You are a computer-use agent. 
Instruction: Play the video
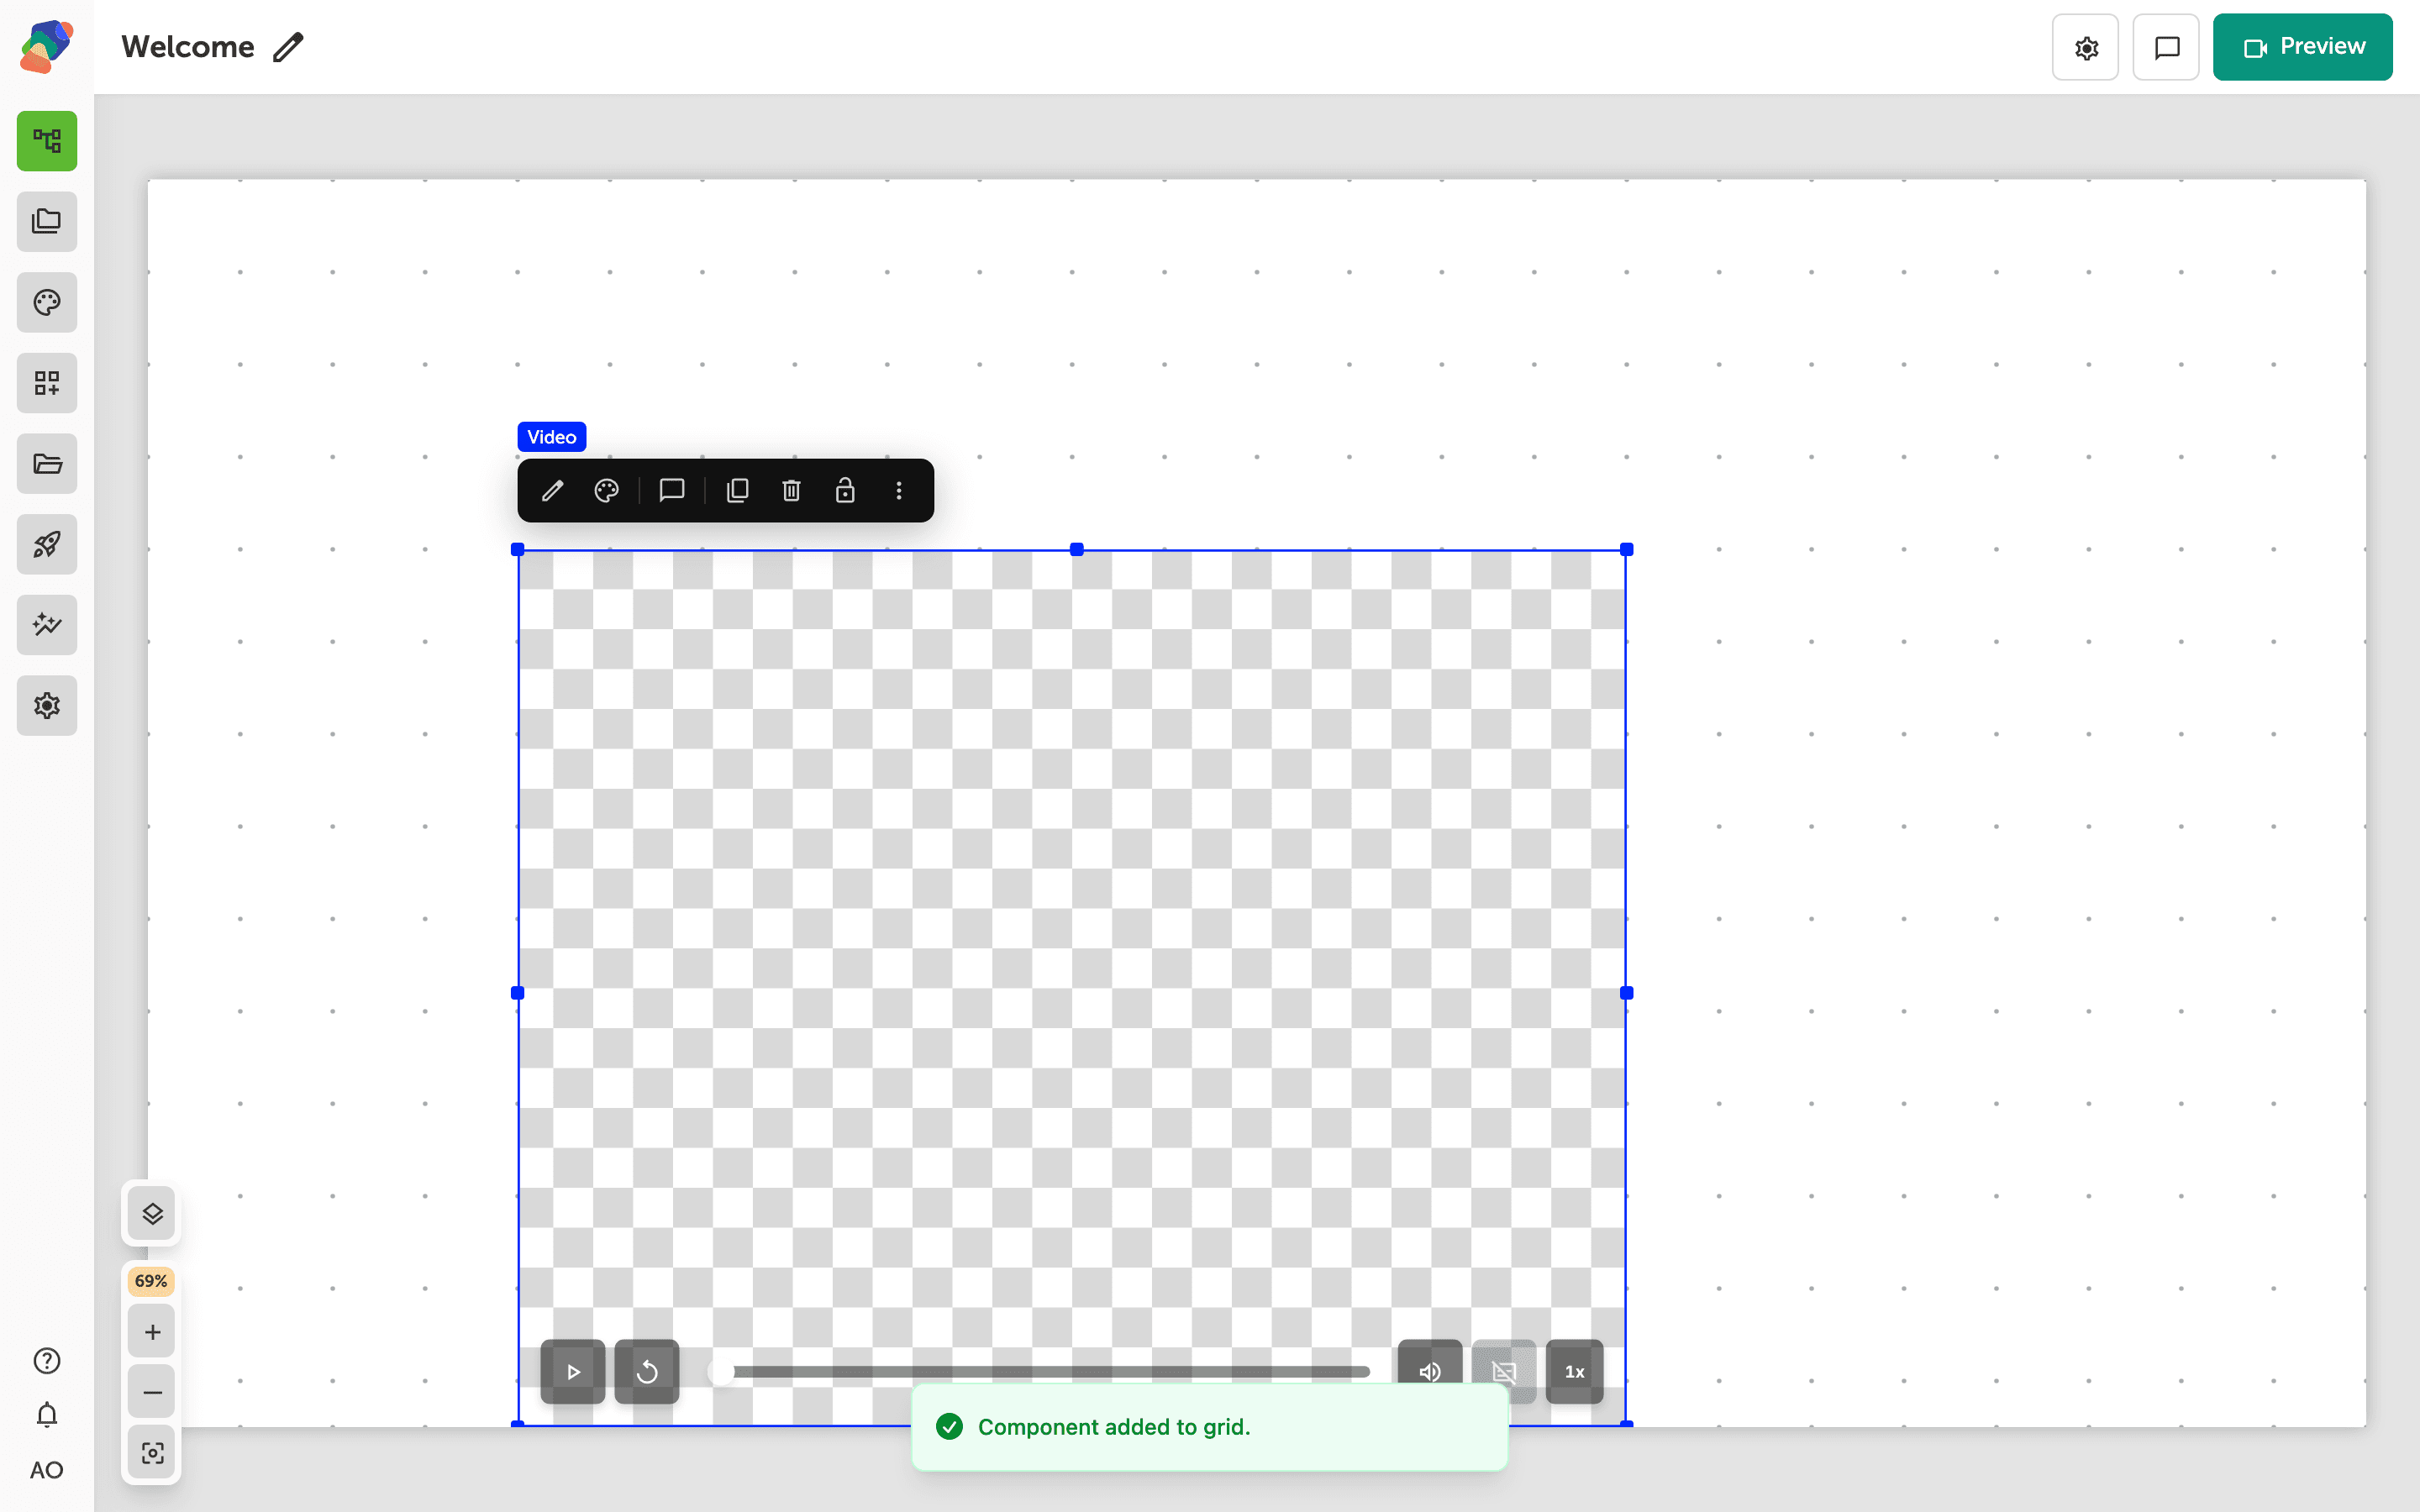pos(573,1372)
